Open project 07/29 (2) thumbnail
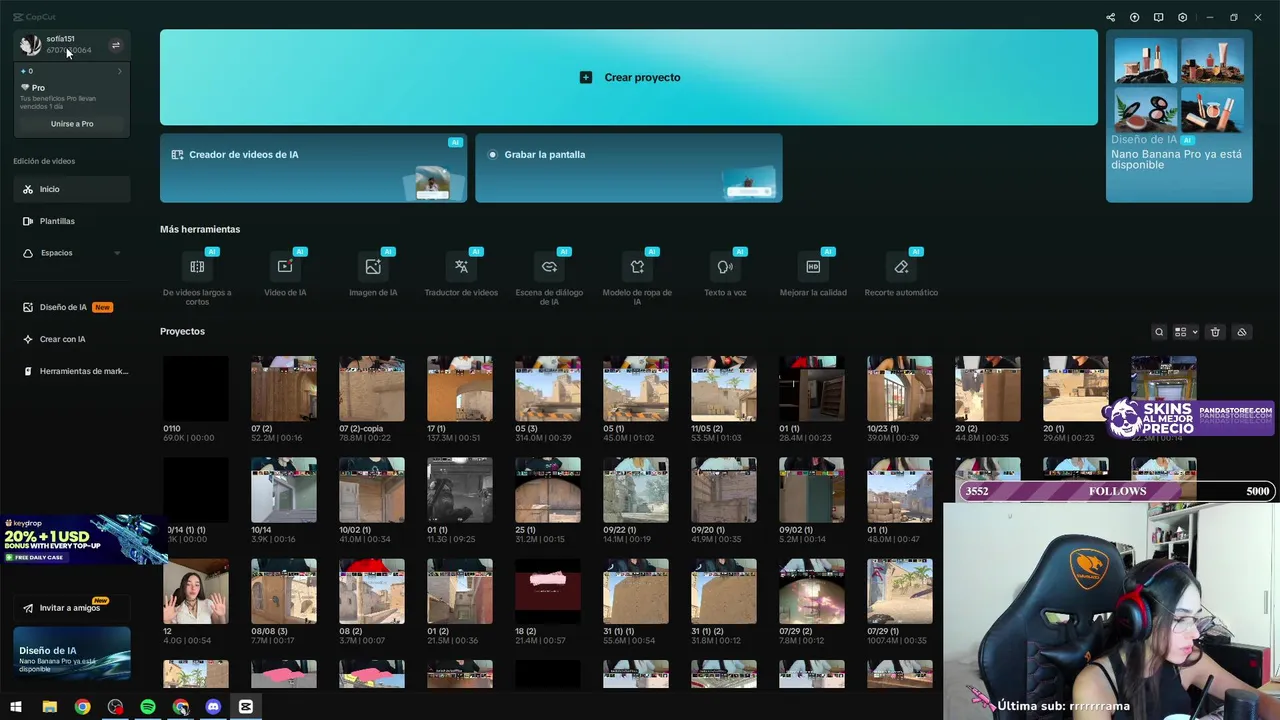 812,591
